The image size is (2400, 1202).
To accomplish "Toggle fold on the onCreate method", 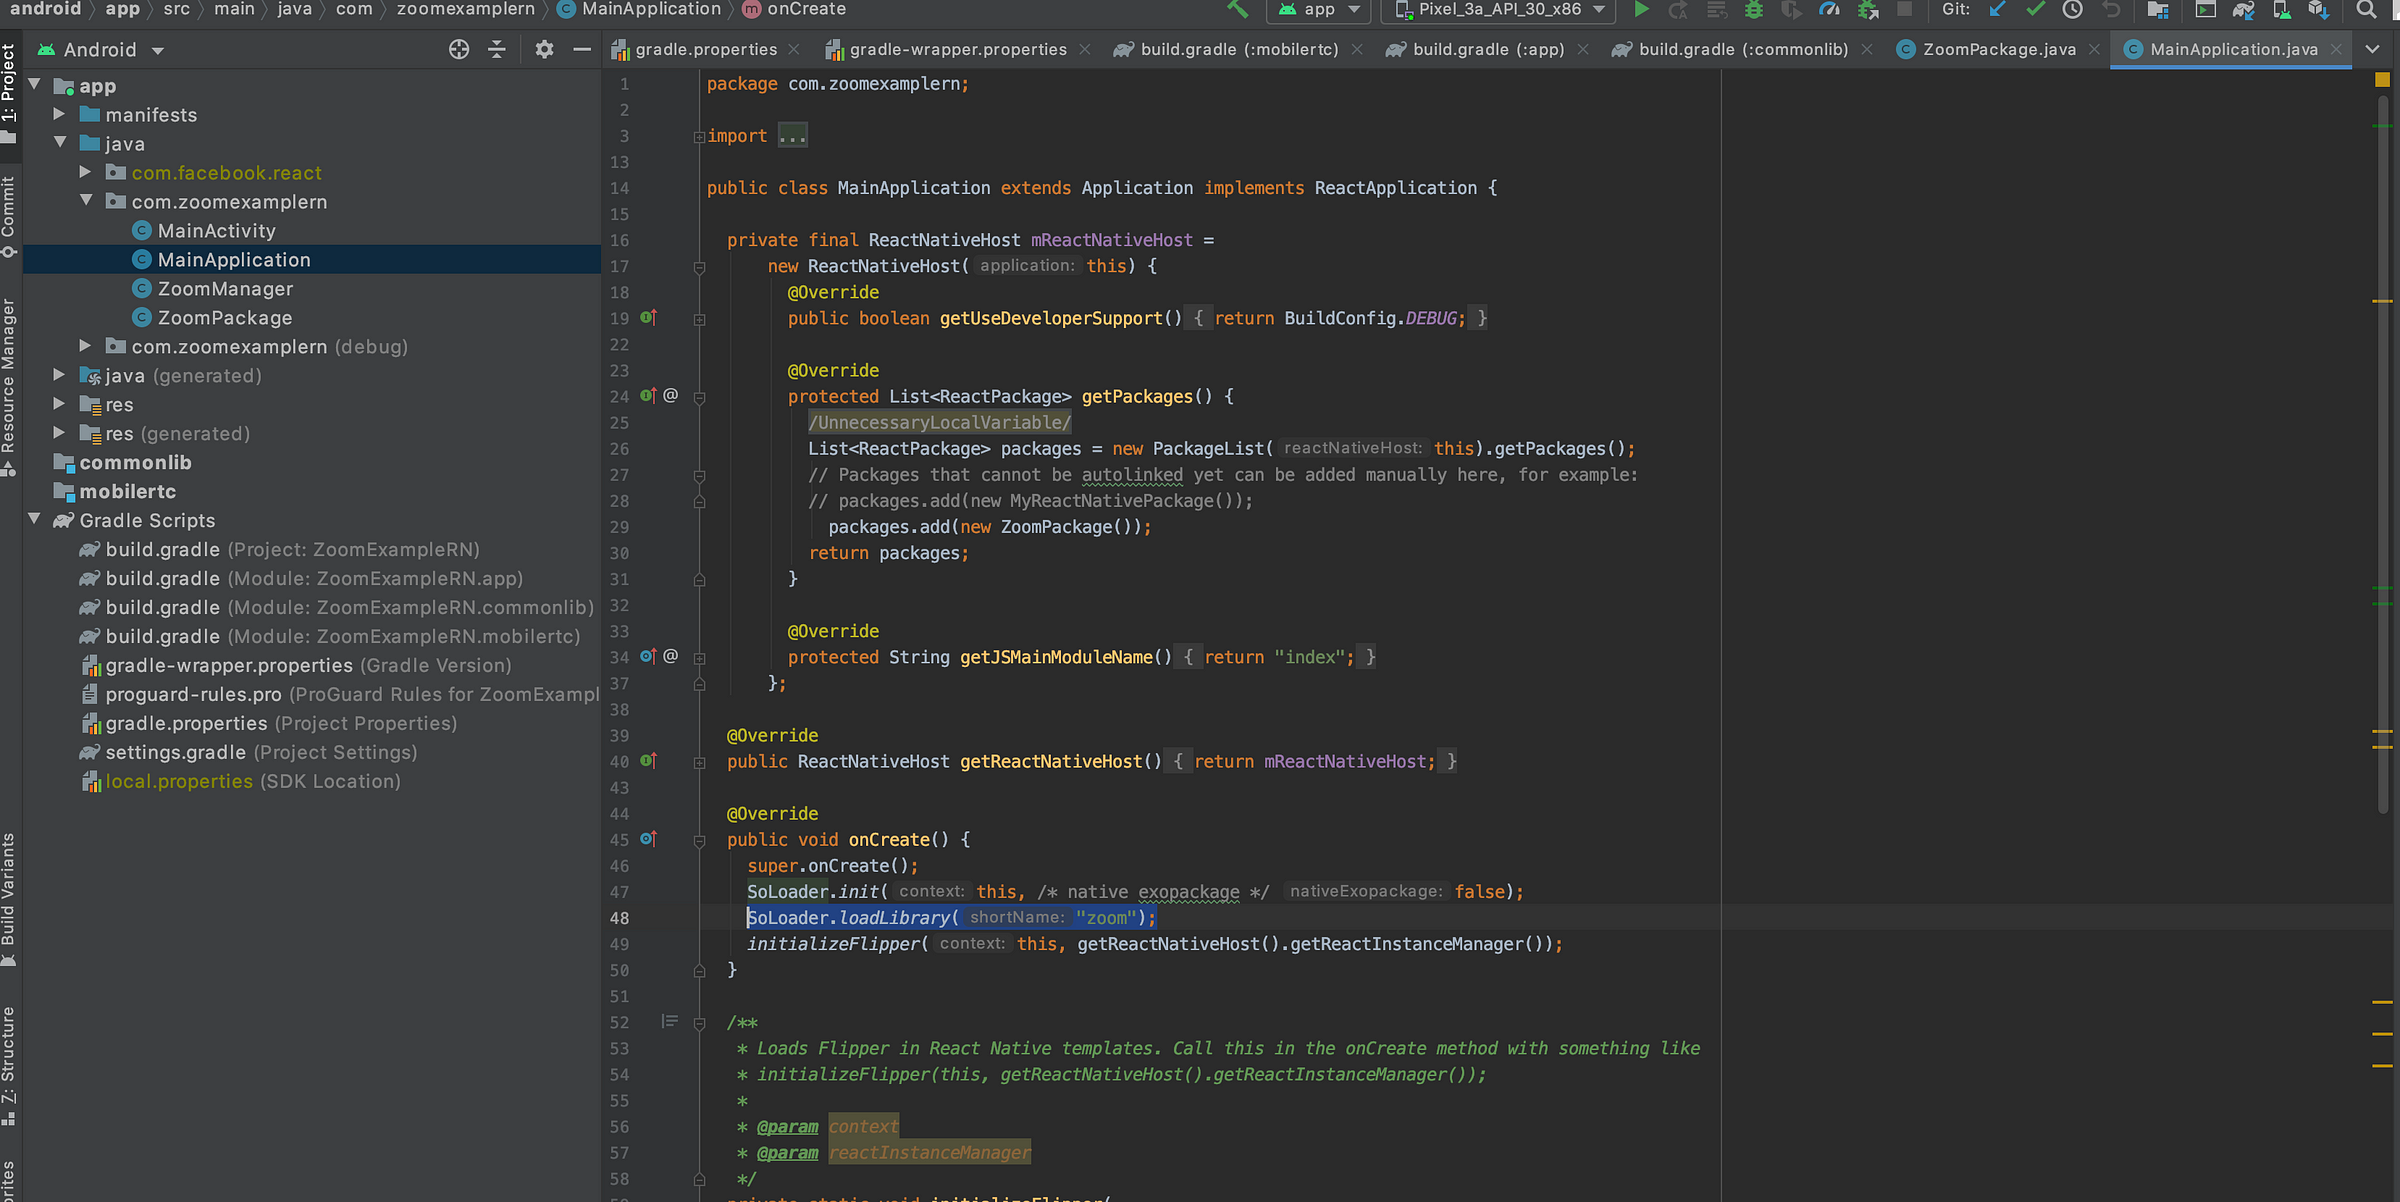I will pyautogui.click(x=699, y=841).
